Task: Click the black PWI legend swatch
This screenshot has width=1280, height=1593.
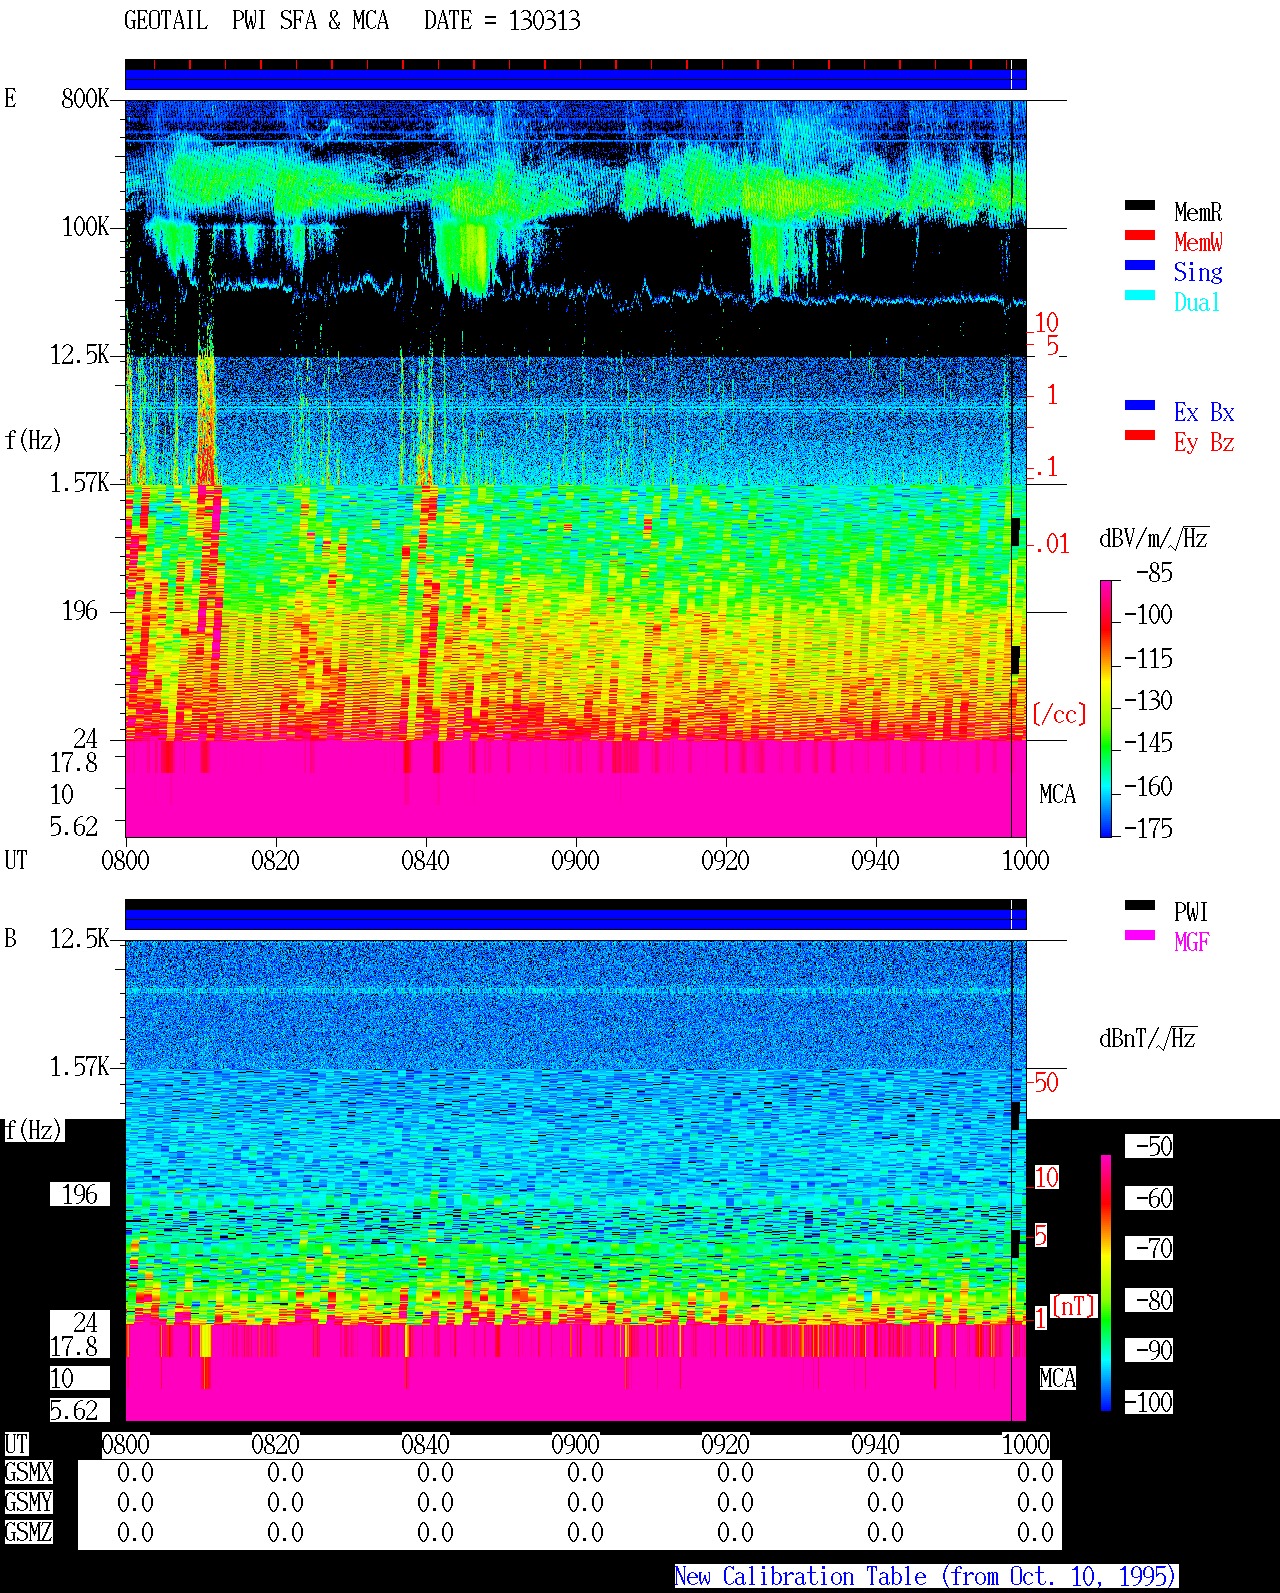Action: [x=1140, y=905]
